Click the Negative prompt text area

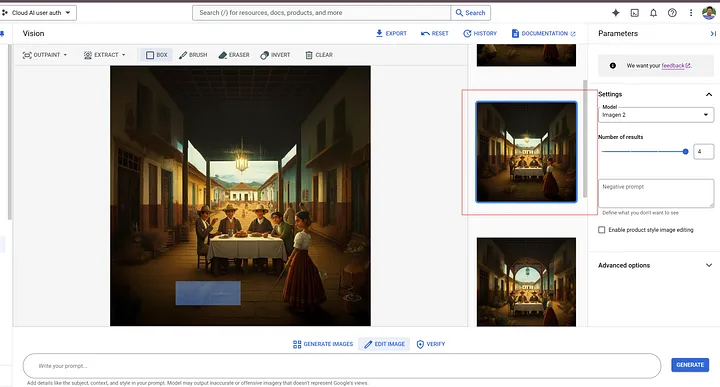[x=656, y=193]
